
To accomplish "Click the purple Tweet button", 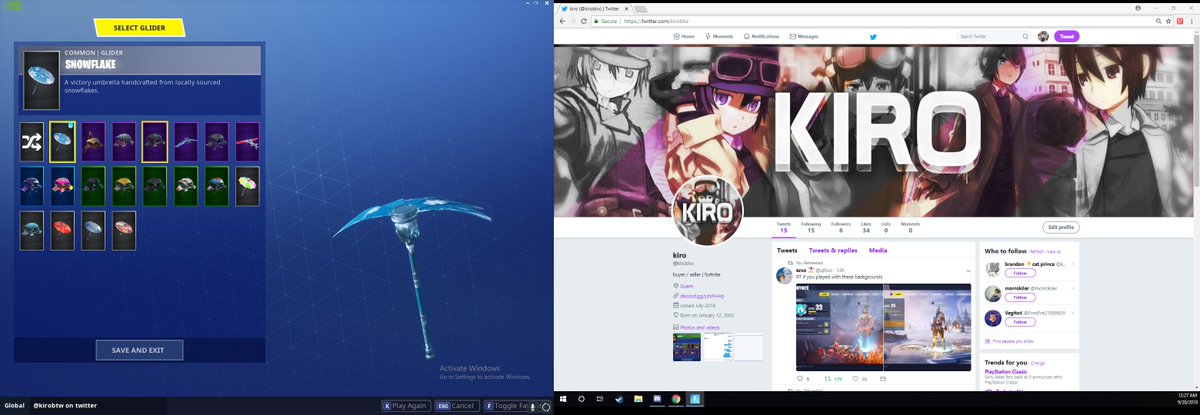I will (1067, 36).
